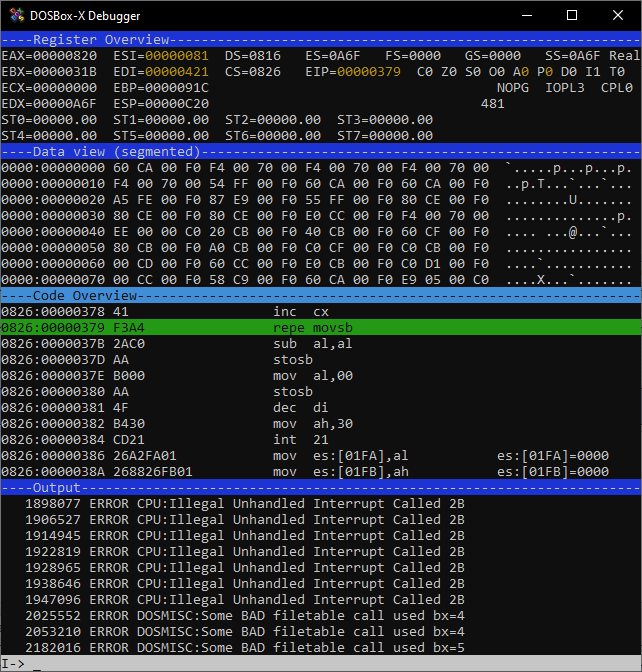Select the 'inc cx' instruction line
This screenshot has height=672, width=642.
(x=321, y=312)
